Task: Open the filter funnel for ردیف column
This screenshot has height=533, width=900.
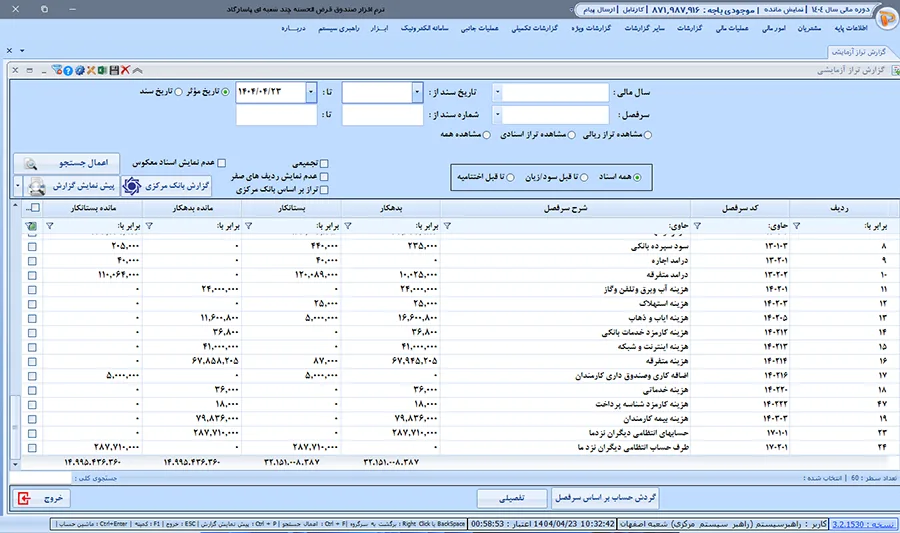Action: (x=796, y=226)
